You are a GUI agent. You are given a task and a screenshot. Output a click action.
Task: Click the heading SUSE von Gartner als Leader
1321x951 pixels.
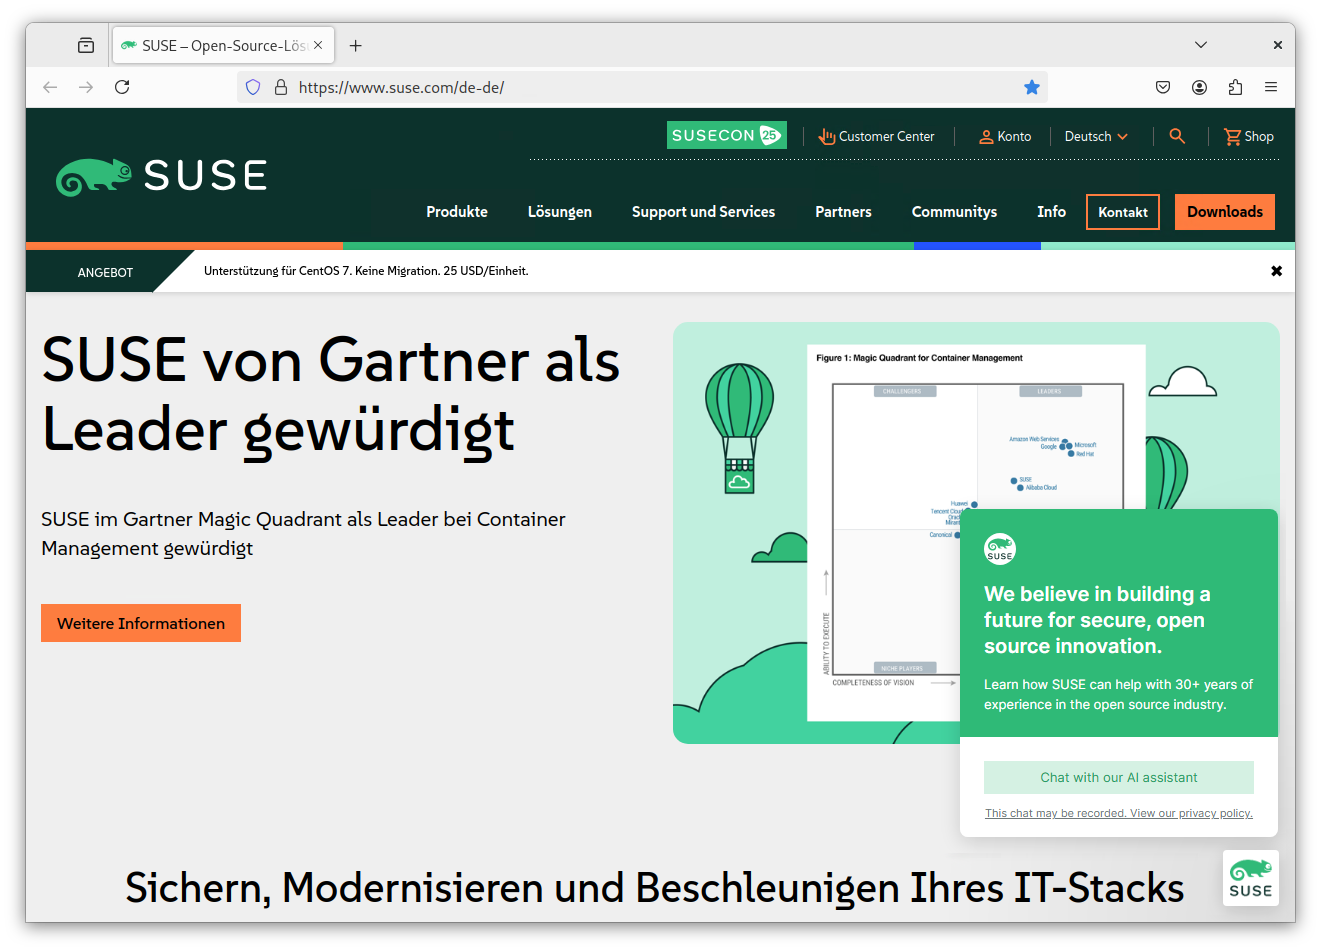pos(331,395)
